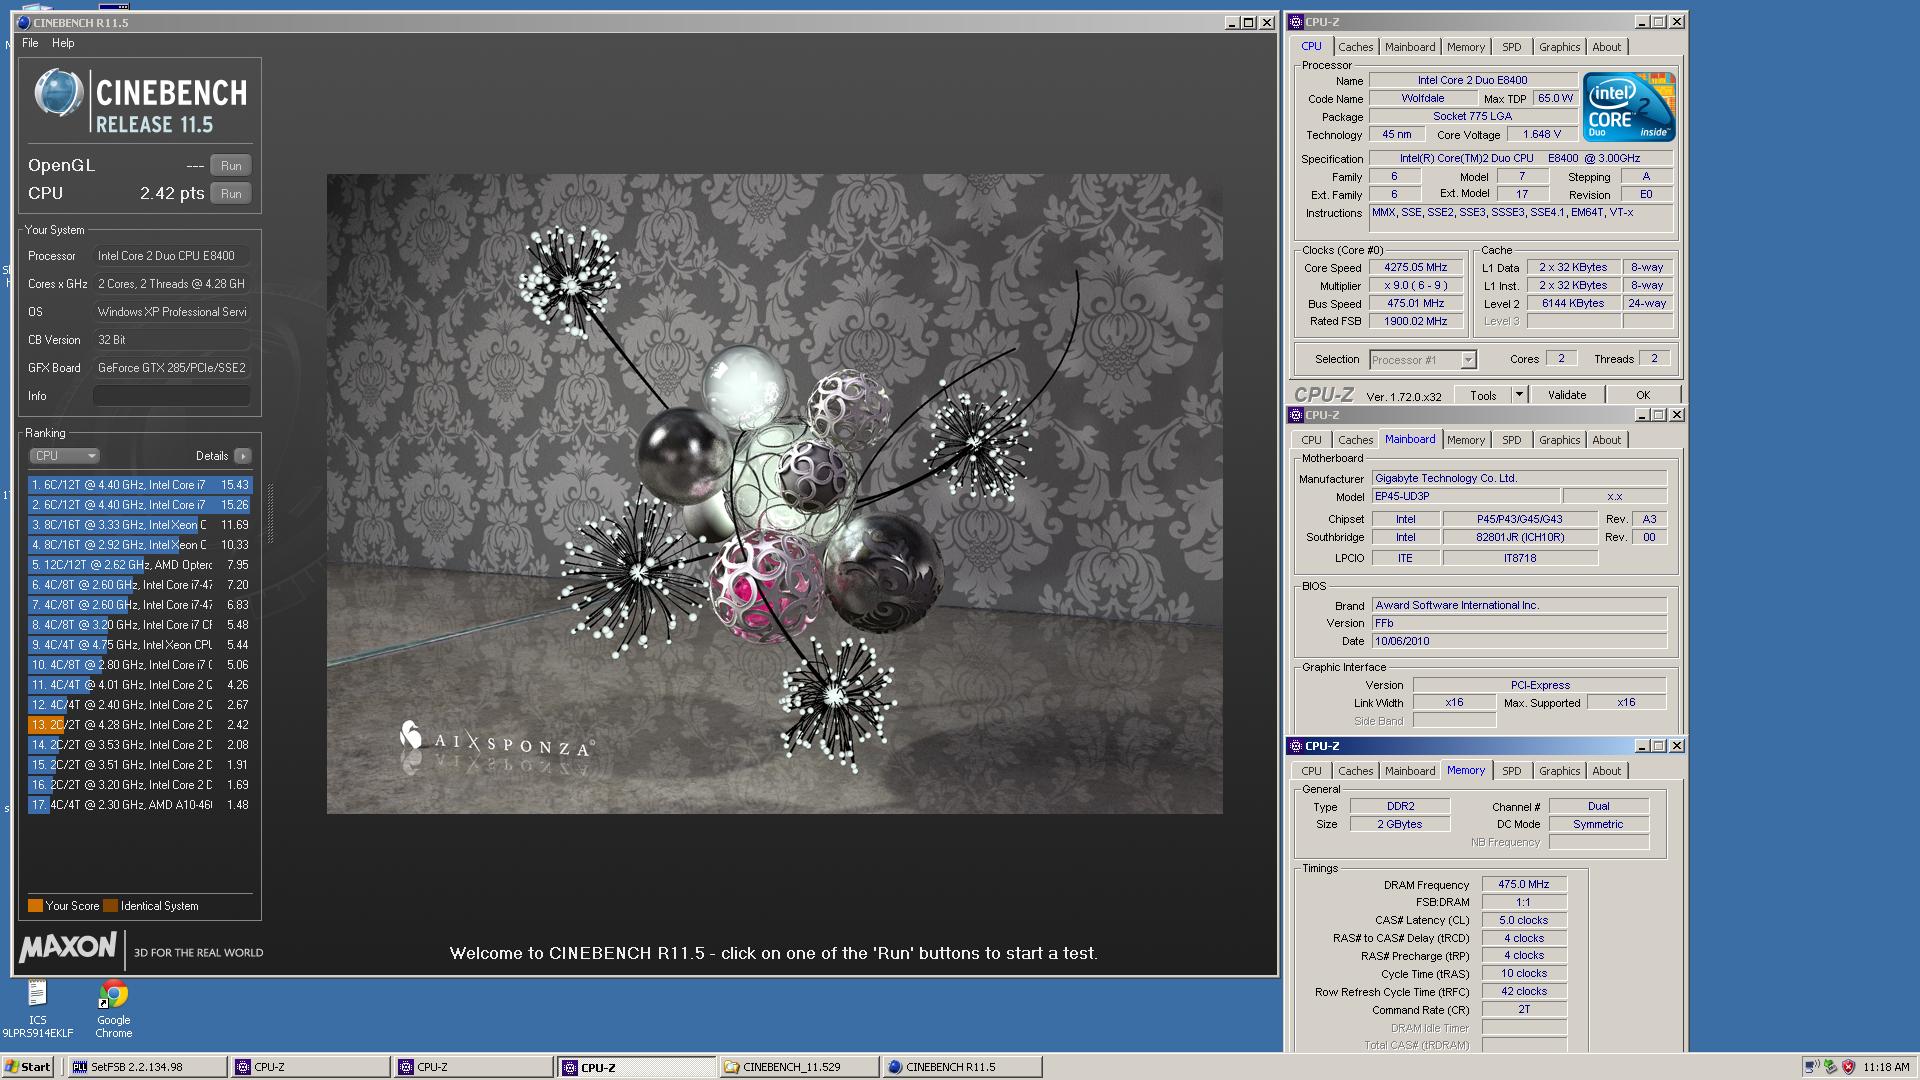Select ranking row 3 Xeon 3.33 GHz
The height and width of the screenshot is (1080, 1920).
[140, 525]
